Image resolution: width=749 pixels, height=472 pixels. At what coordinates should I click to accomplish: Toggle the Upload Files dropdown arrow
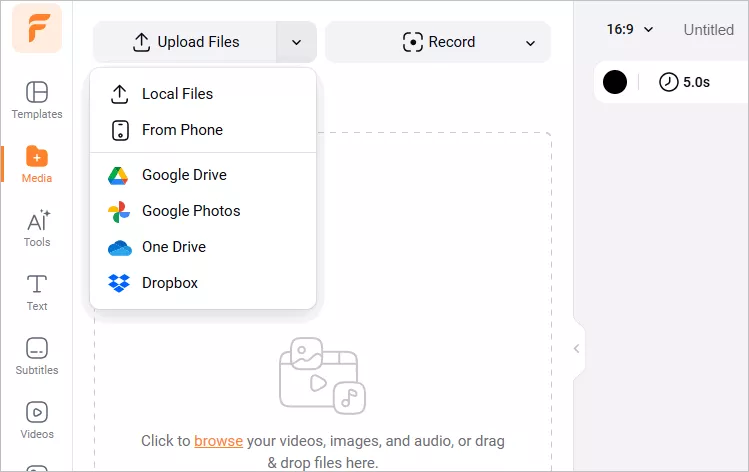[297, 42]
